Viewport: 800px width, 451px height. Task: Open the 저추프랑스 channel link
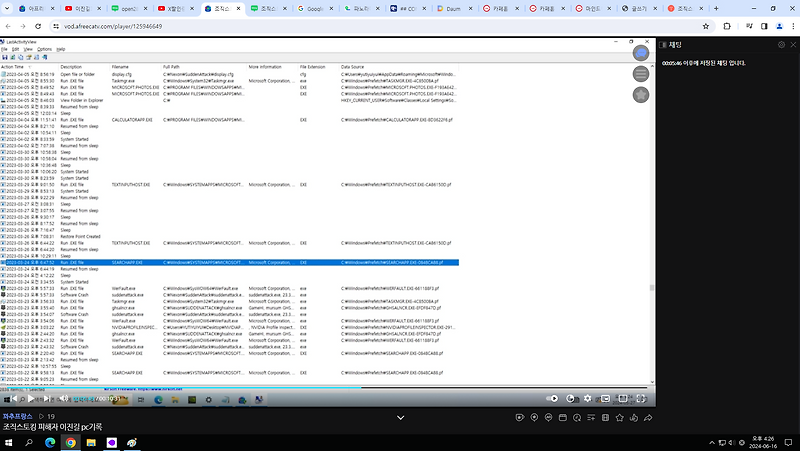pyautogui.click(x=17, y=416)
